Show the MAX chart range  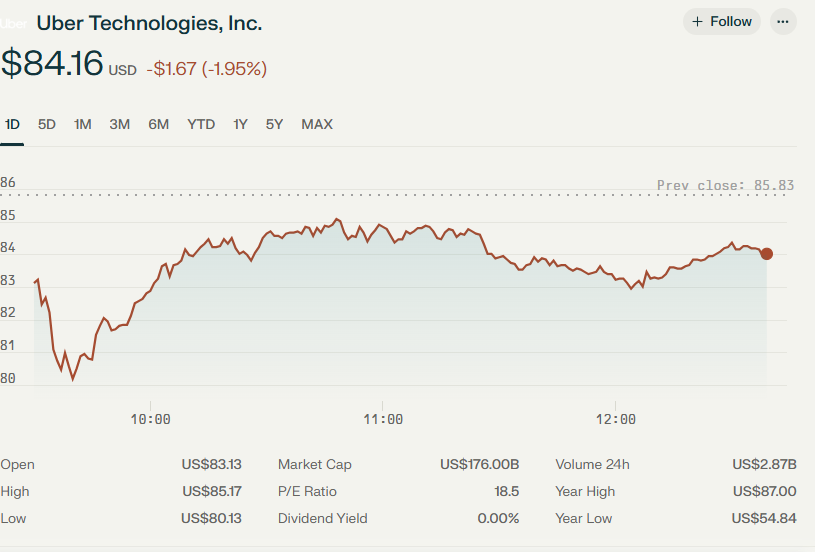pyautogui.click(x=317, y=124)
